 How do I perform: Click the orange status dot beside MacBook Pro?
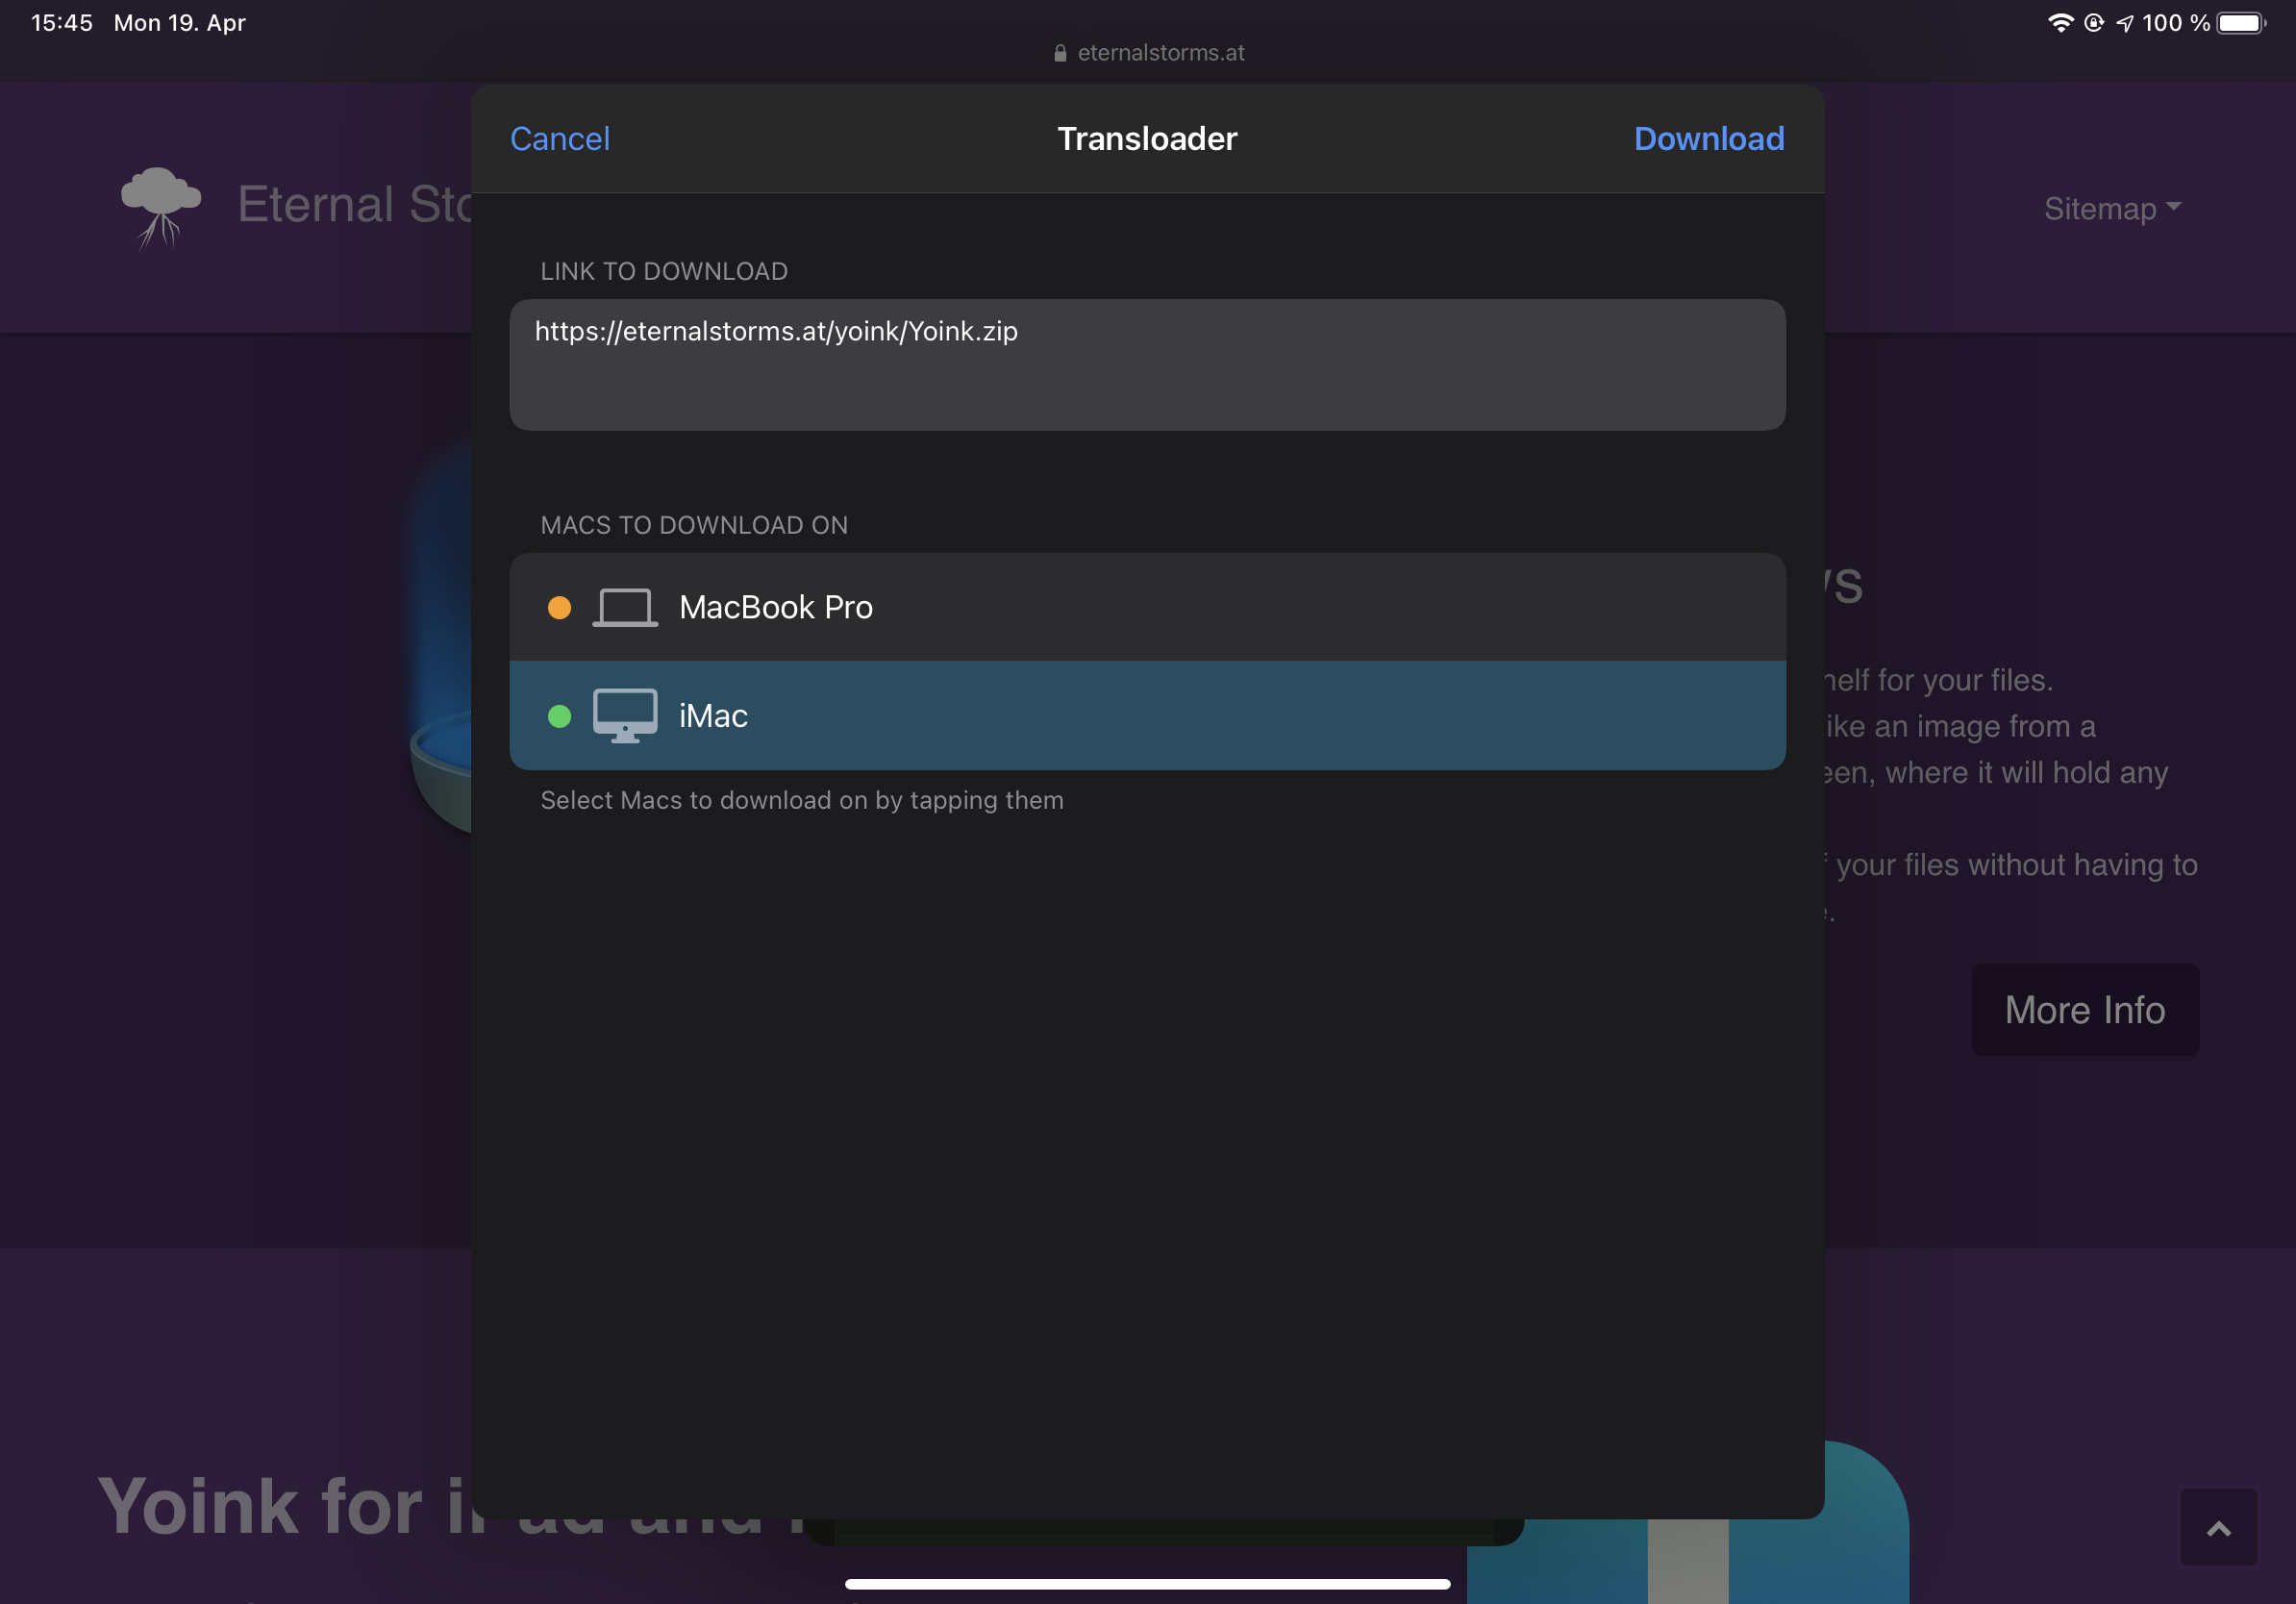pos(560,606)
